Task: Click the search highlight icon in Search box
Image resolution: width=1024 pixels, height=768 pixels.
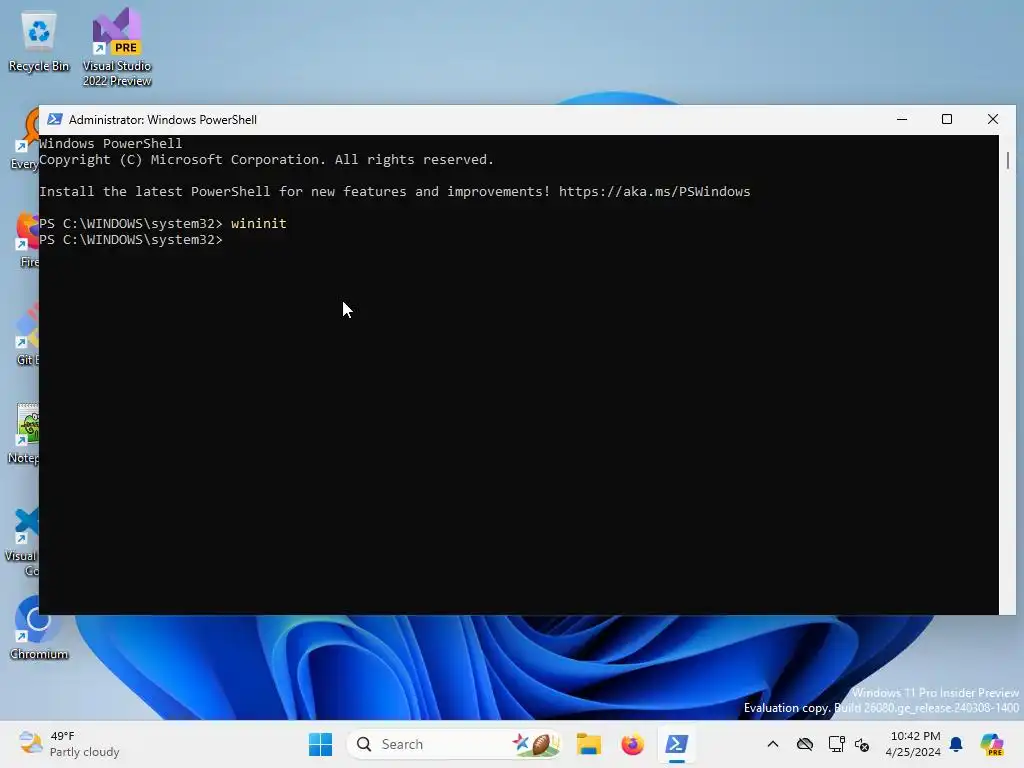Action: 536,744
